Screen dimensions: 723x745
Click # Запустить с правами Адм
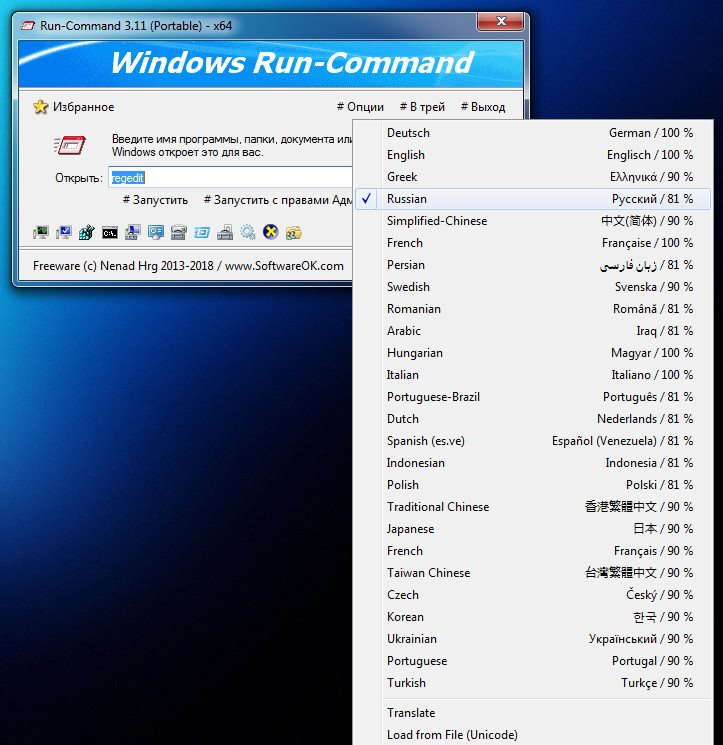(x=278, y=200)
